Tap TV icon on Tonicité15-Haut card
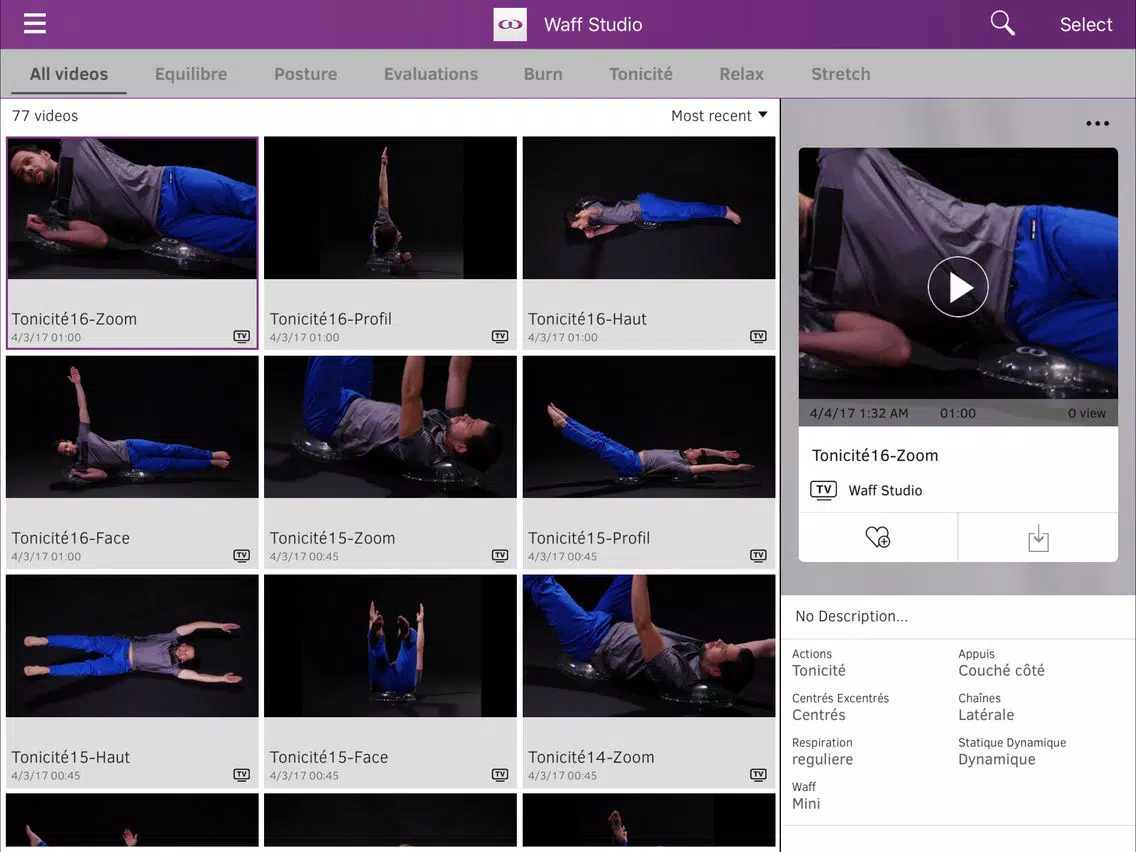1136x852 pixels. (241, 774)
